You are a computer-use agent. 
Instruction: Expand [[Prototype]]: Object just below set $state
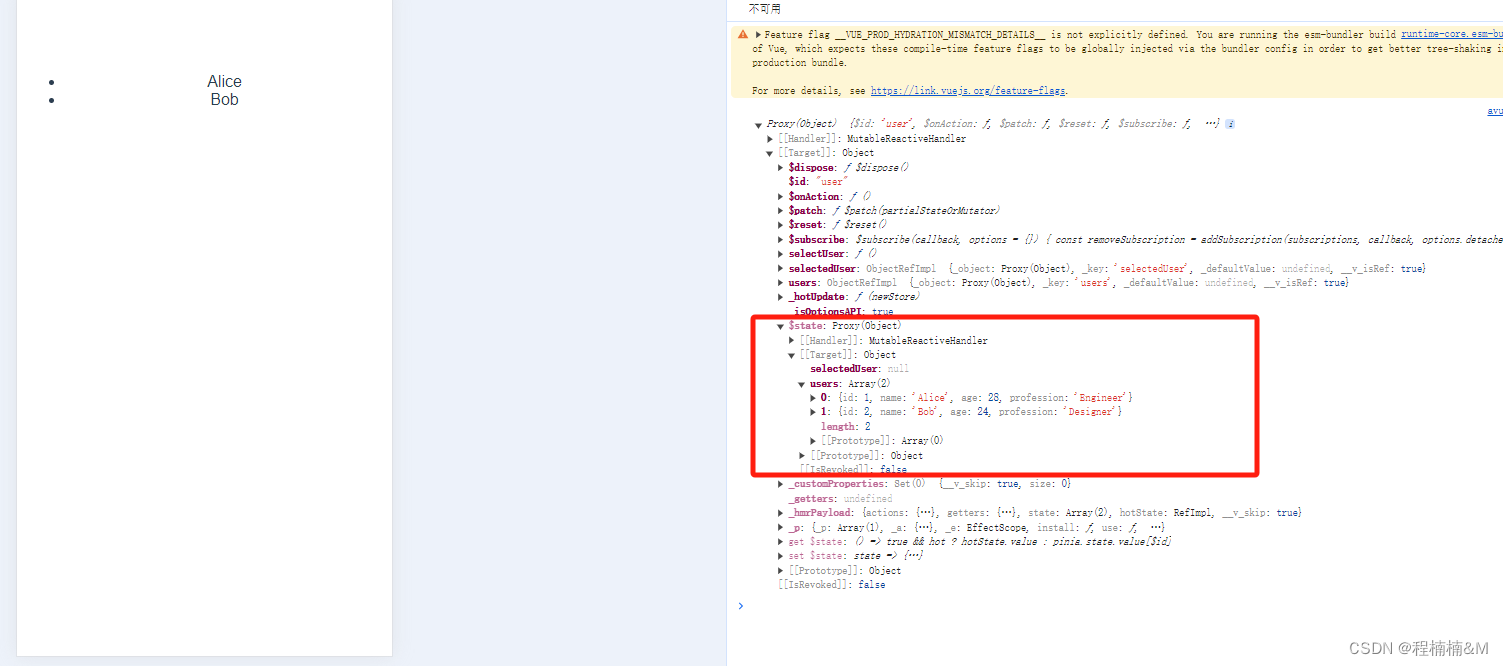(x=781, y=571)
